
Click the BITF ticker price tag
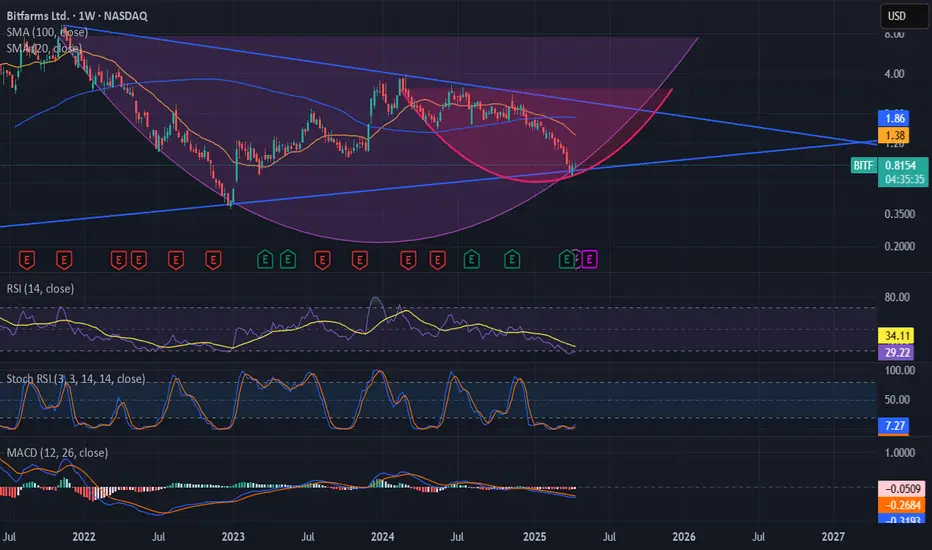863,165
